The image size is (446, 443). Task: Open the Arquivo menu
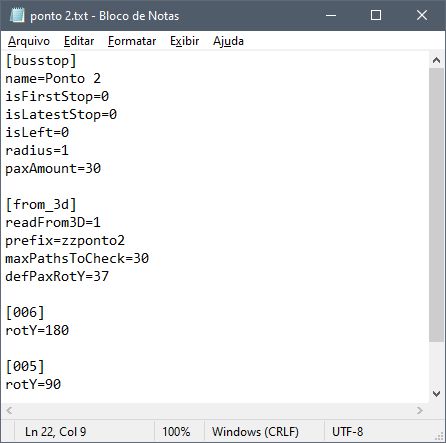click(29, 41)
